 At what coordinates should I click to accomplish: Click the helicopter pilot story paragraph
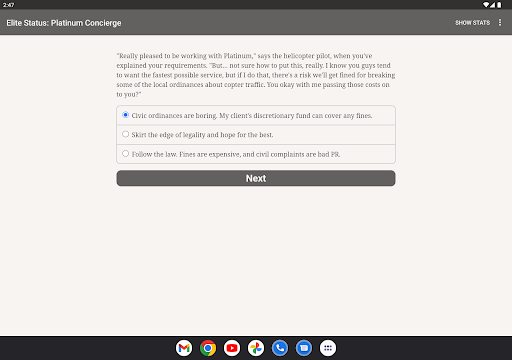point(256,75)
